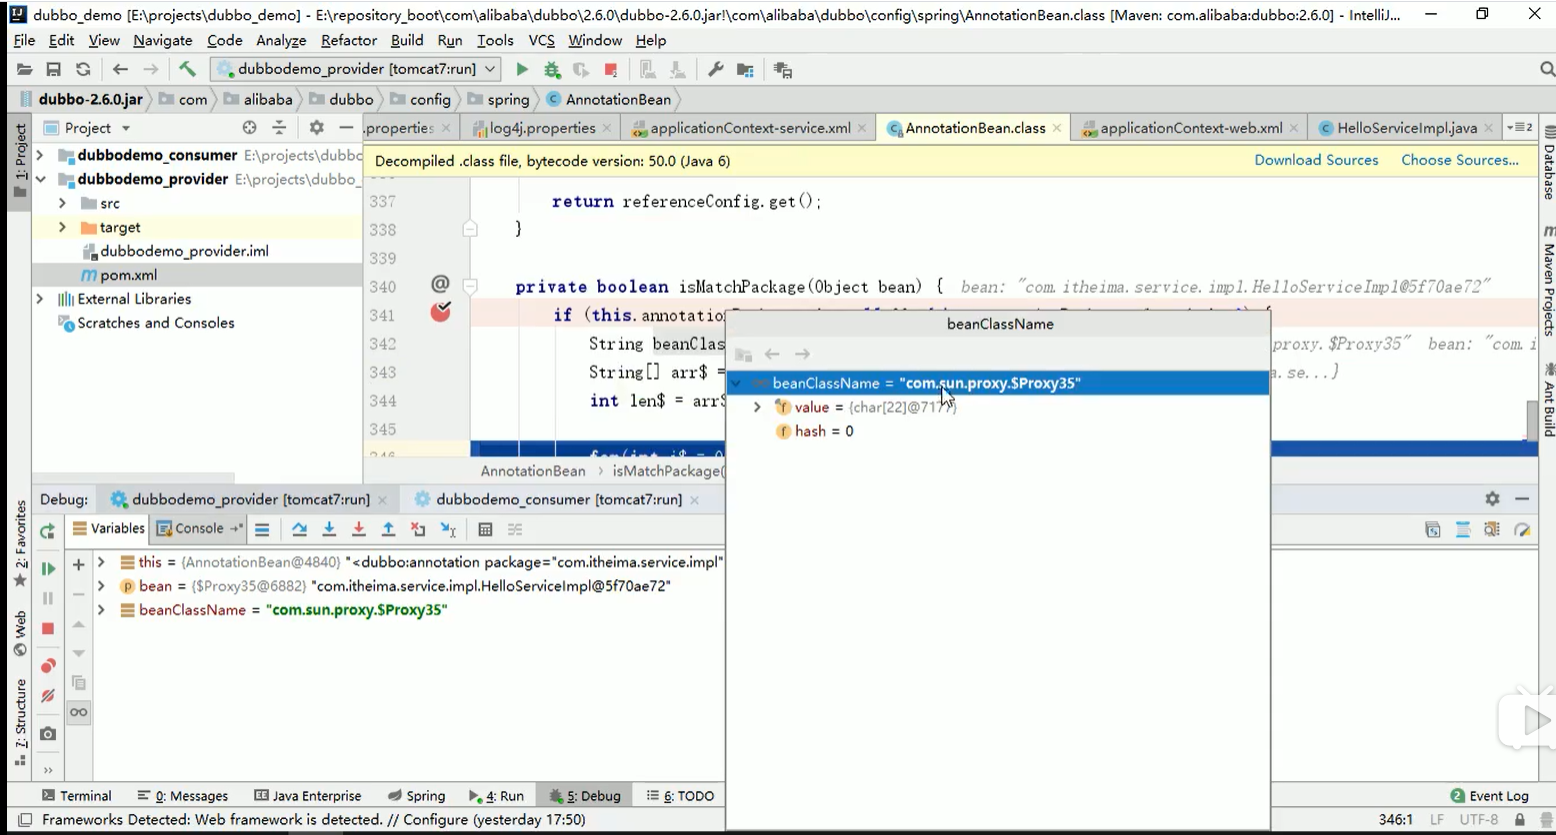The height and width of the screenshot is (835, 1556).
Task: Click Run to Cursor icon in debugger
Action: pyautogui.click(x=448, y=529)
